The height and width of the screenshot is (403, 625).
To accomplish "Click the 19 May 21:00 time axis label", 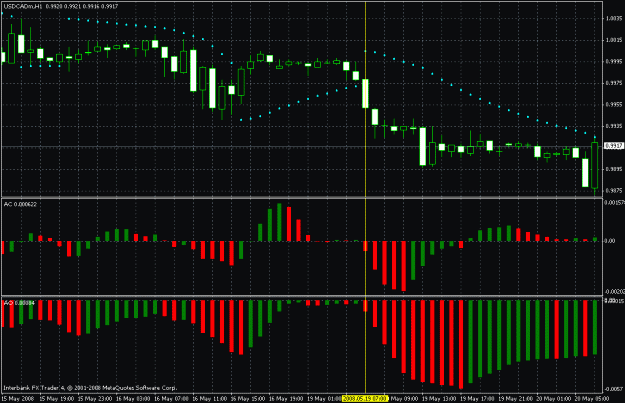I will (515, 399).
